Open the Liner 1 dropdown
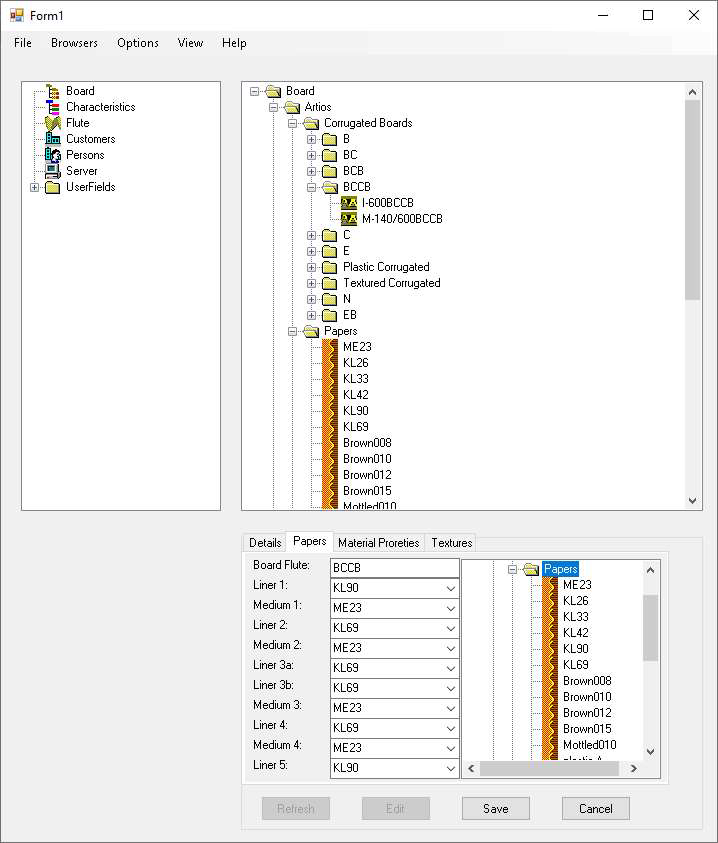This screenshot has width=718, height=843. 450,588
